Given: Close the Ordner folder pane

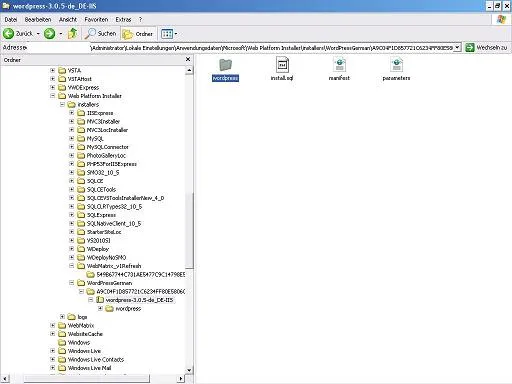Looking at the screenshot, I should pyautogui.click(x=188, y=59).
